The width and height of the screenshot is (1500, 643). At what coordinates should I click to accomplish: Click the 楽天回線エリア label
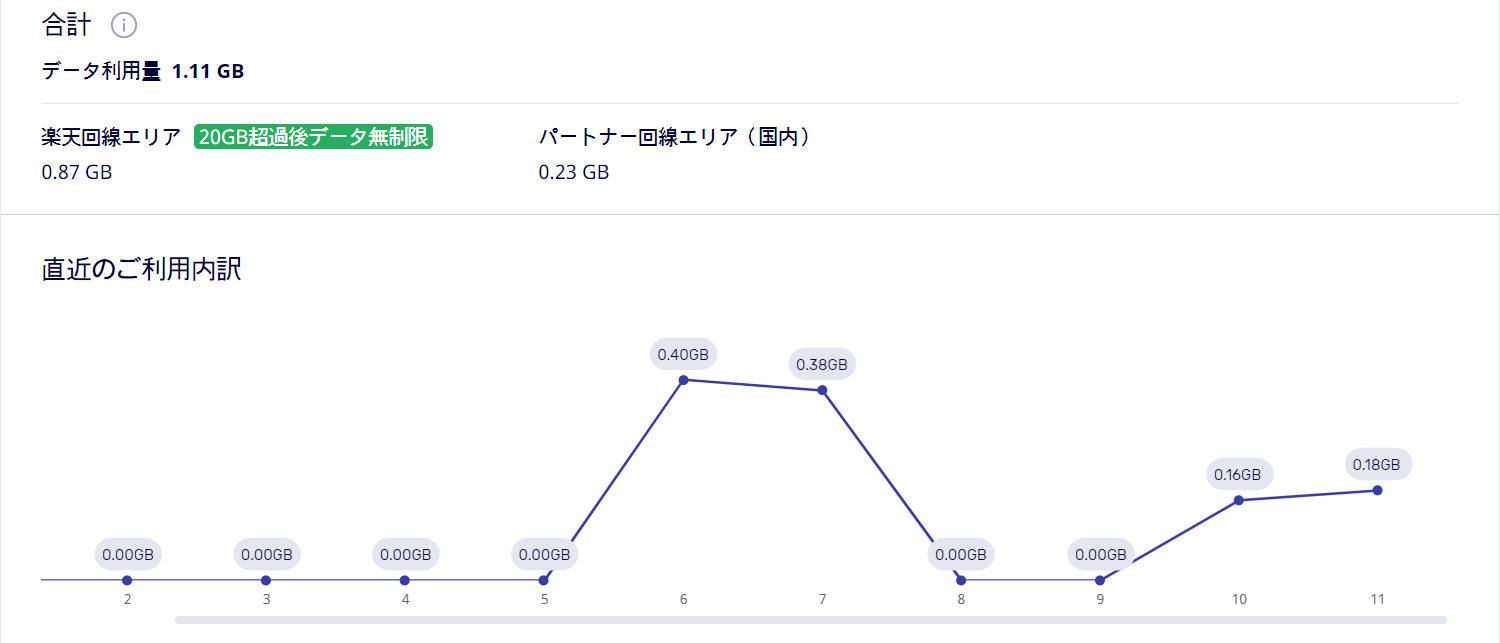(x=111, y=137)
